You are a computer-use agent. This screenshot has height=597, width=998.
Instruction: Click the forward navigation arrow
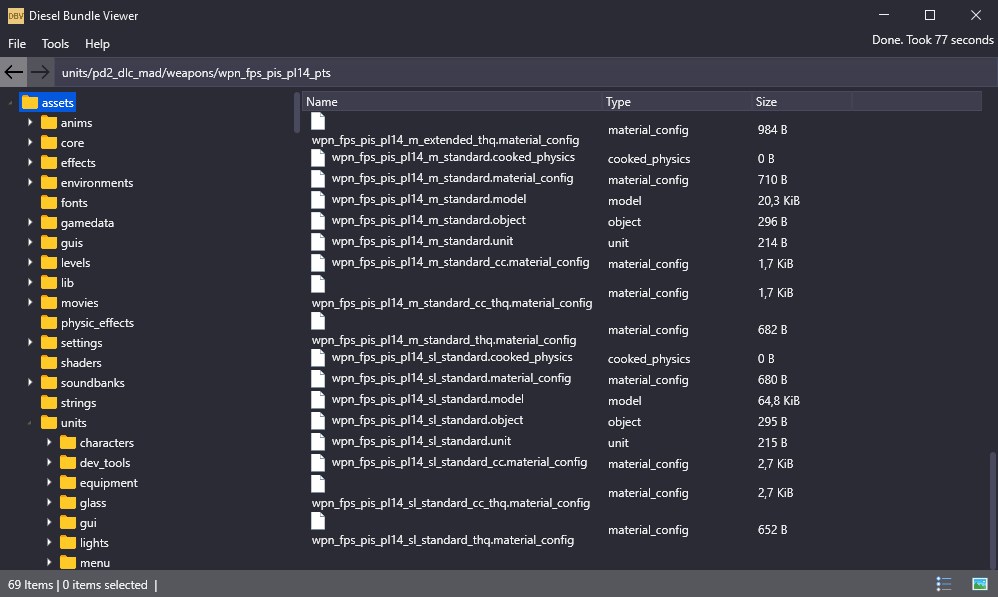click(39, 72)
